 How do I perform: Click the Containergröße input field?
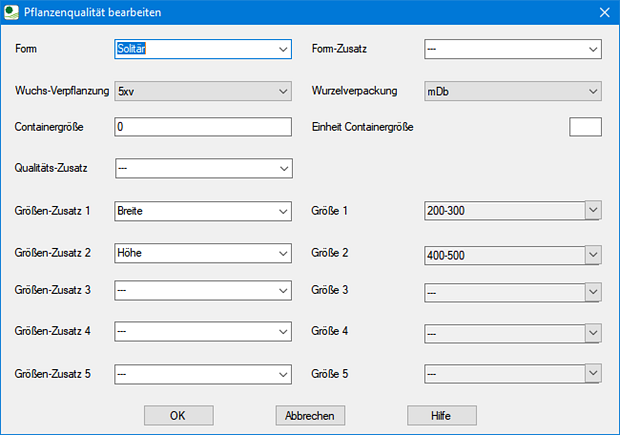pyautogui.click(x=203, y=127)
